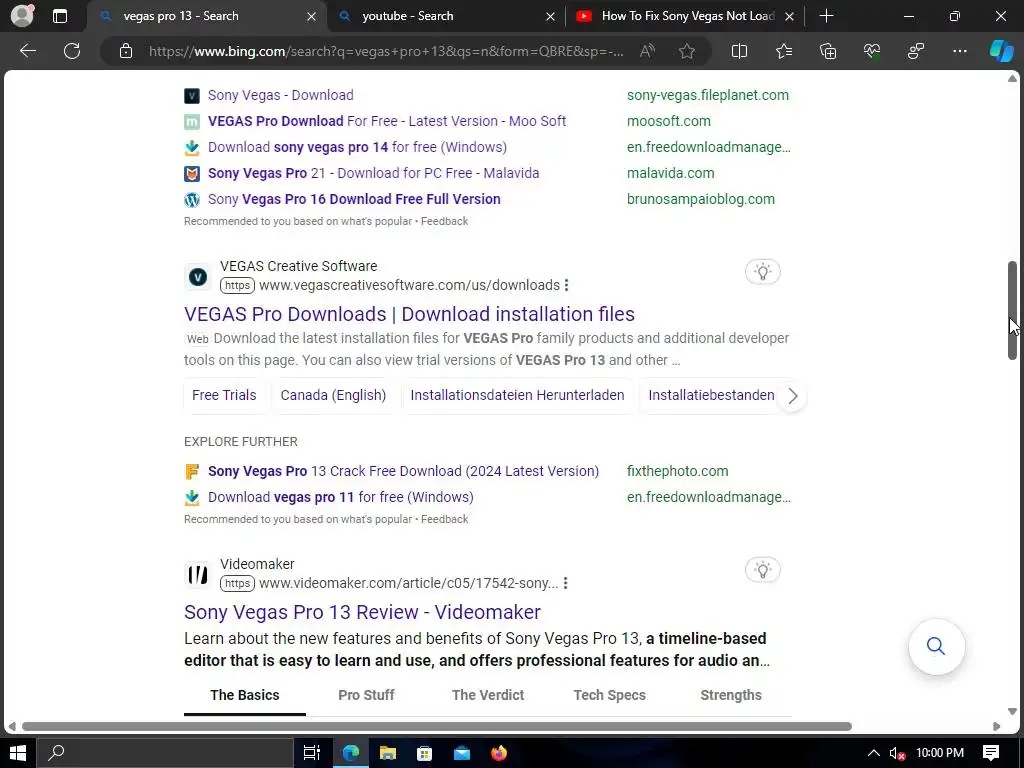Click sony-vegas.fileplanet.com domain text

[708, 95]
